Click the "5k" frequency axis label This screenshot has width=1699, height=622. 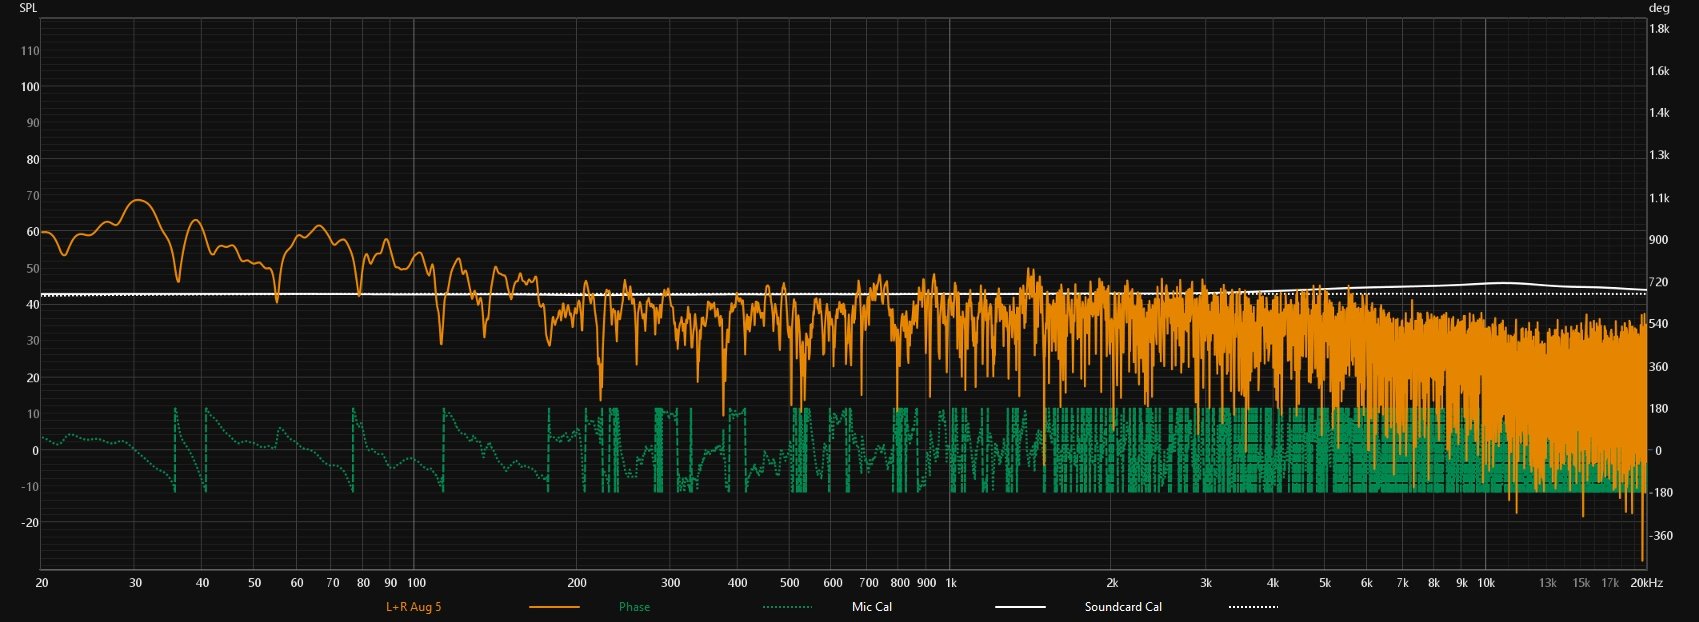tap(1325, 583)
